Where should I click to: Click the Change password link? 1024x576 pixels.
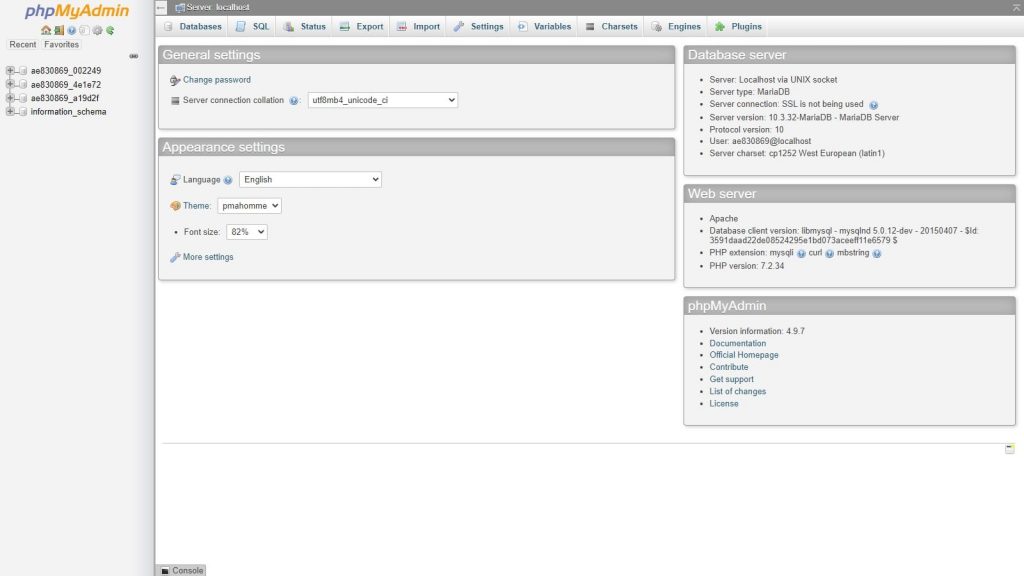point(216,80)
